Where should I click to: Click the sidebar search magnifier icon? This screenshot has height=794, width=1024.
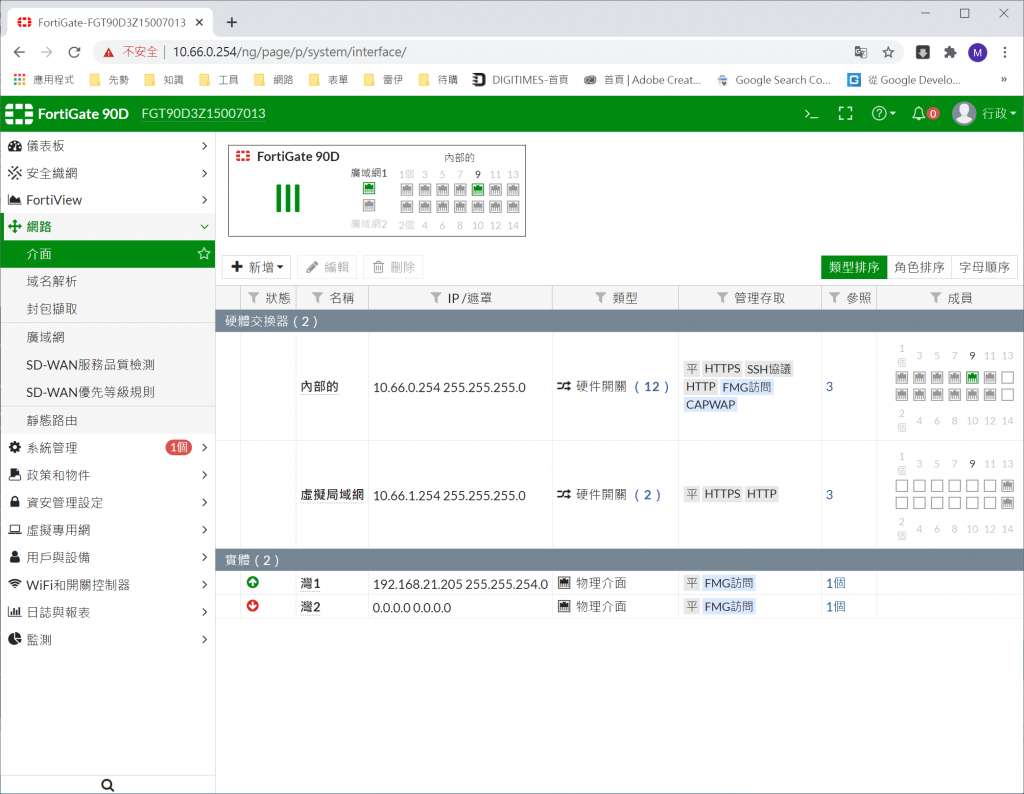(108, 785)
